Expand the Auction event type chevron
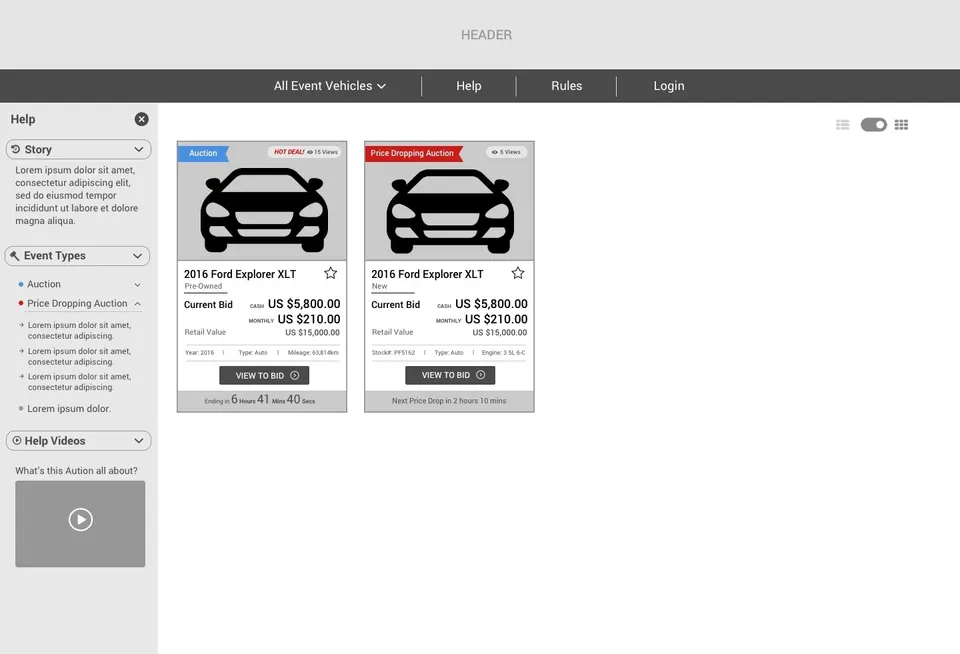 [x=138, y=285]
